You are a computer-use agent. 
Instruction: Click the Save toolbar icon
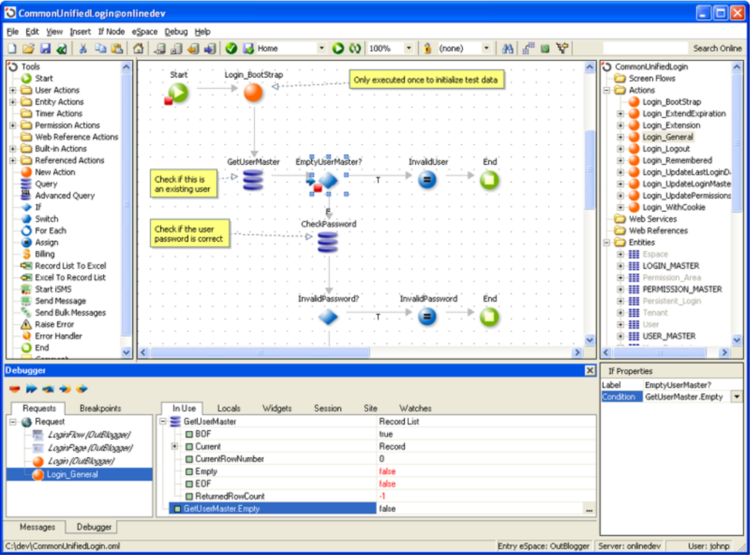pos(45,48)
